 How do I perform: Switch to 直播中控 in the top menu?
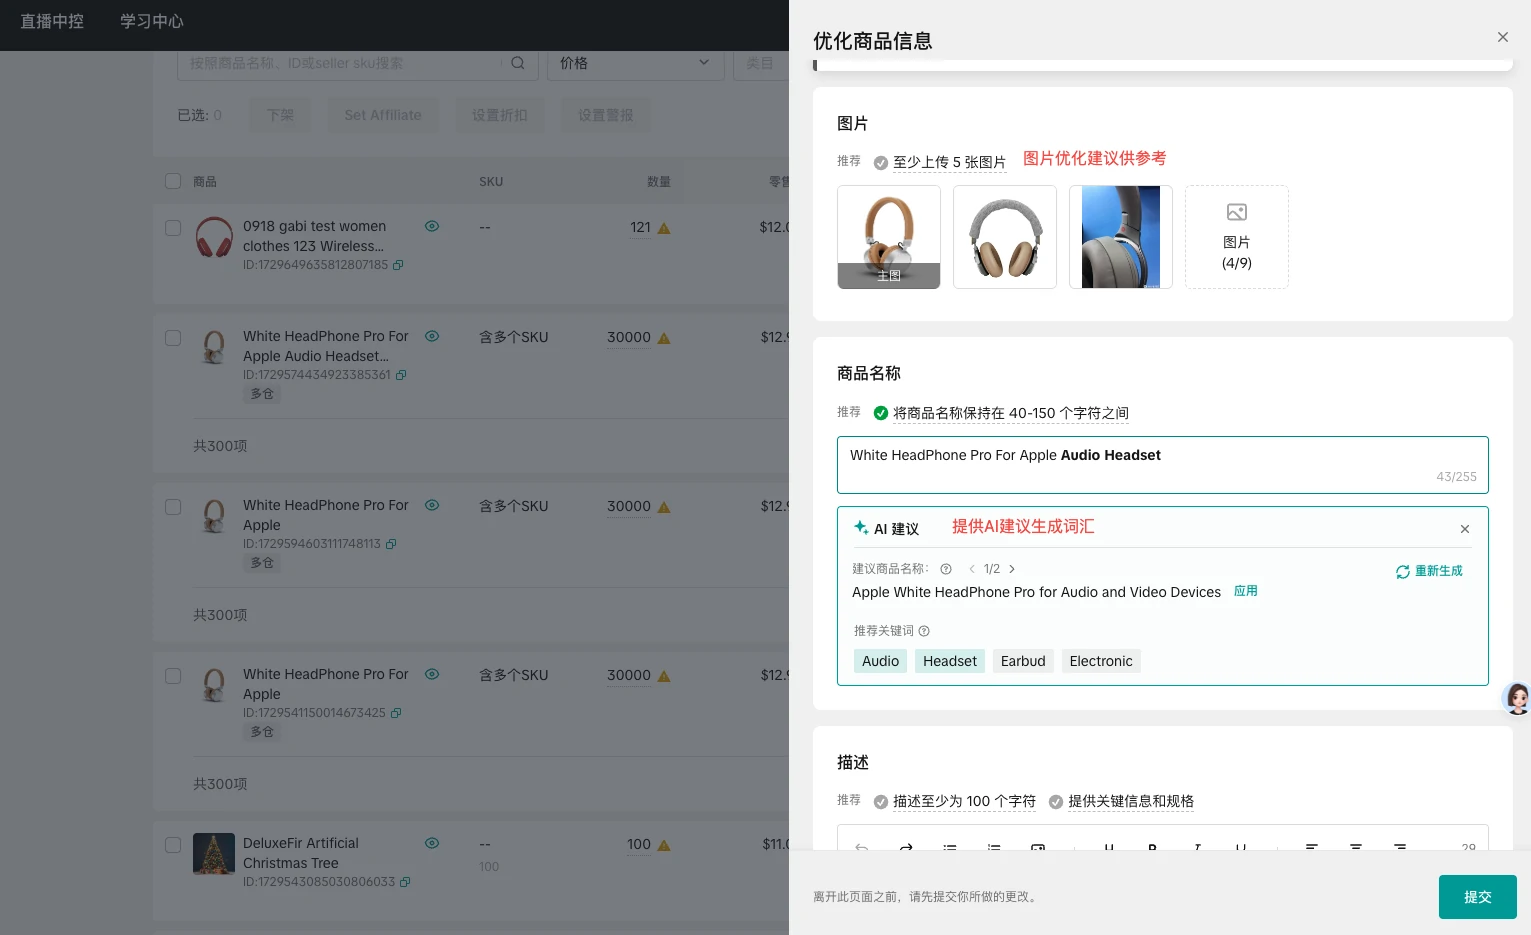coord(52,21)
